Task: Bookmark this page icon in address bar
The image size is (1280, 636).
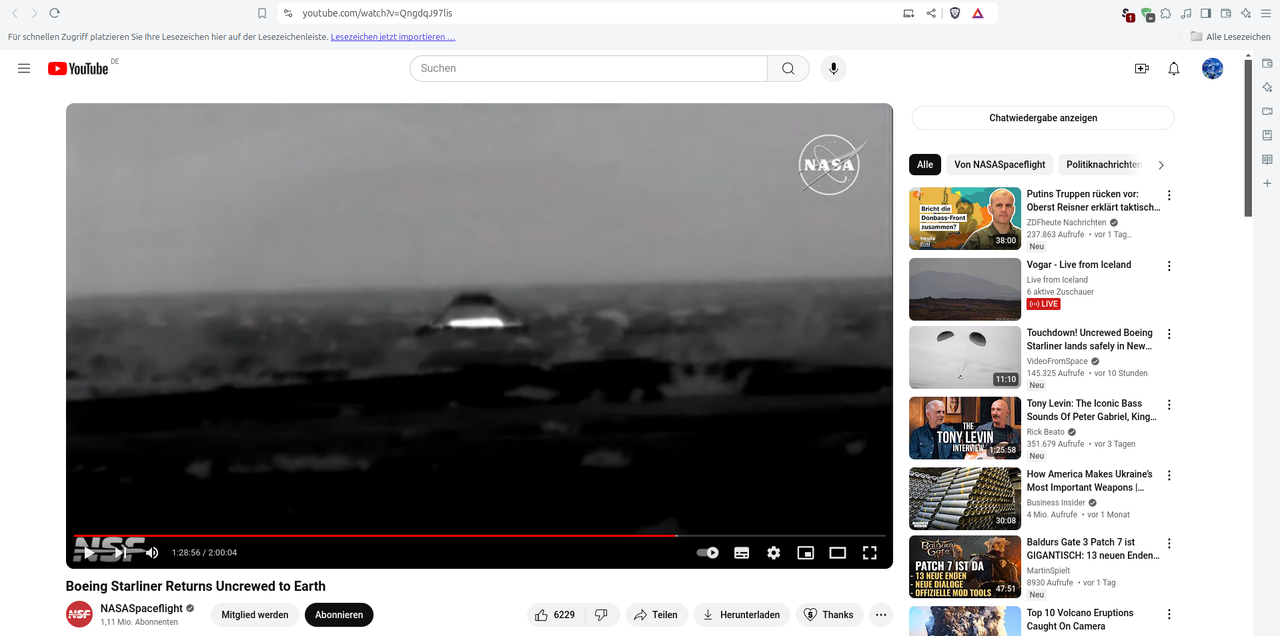Action: pyautogui.click(x=262, y=13)
